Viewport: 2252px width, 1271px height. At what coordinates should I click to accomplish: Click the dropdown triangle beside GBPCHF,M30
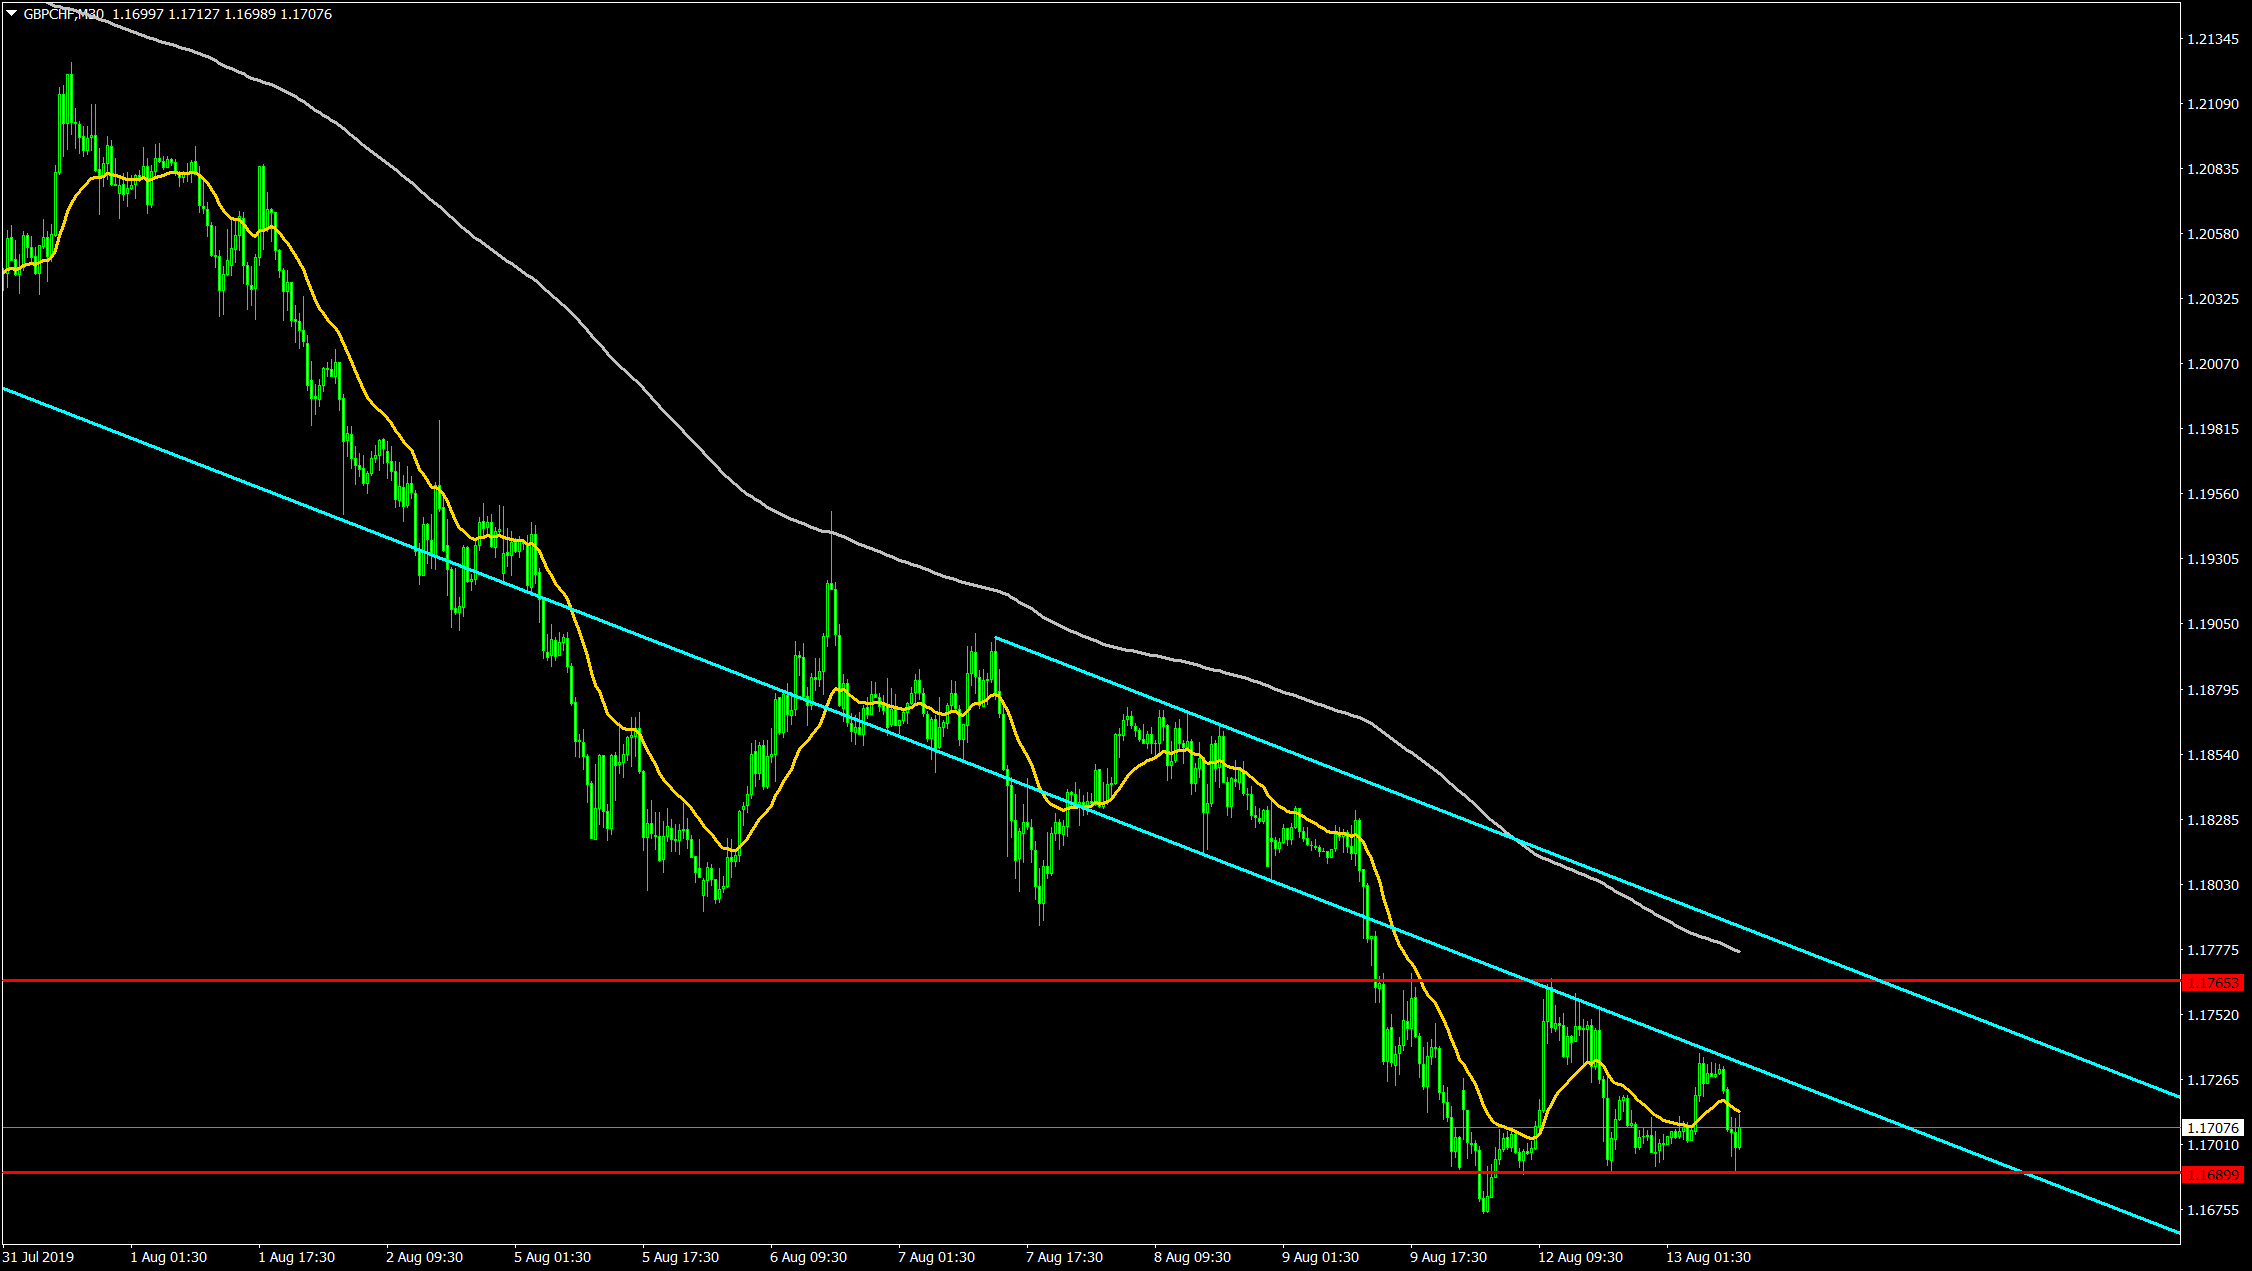click(x=12, y=14)
